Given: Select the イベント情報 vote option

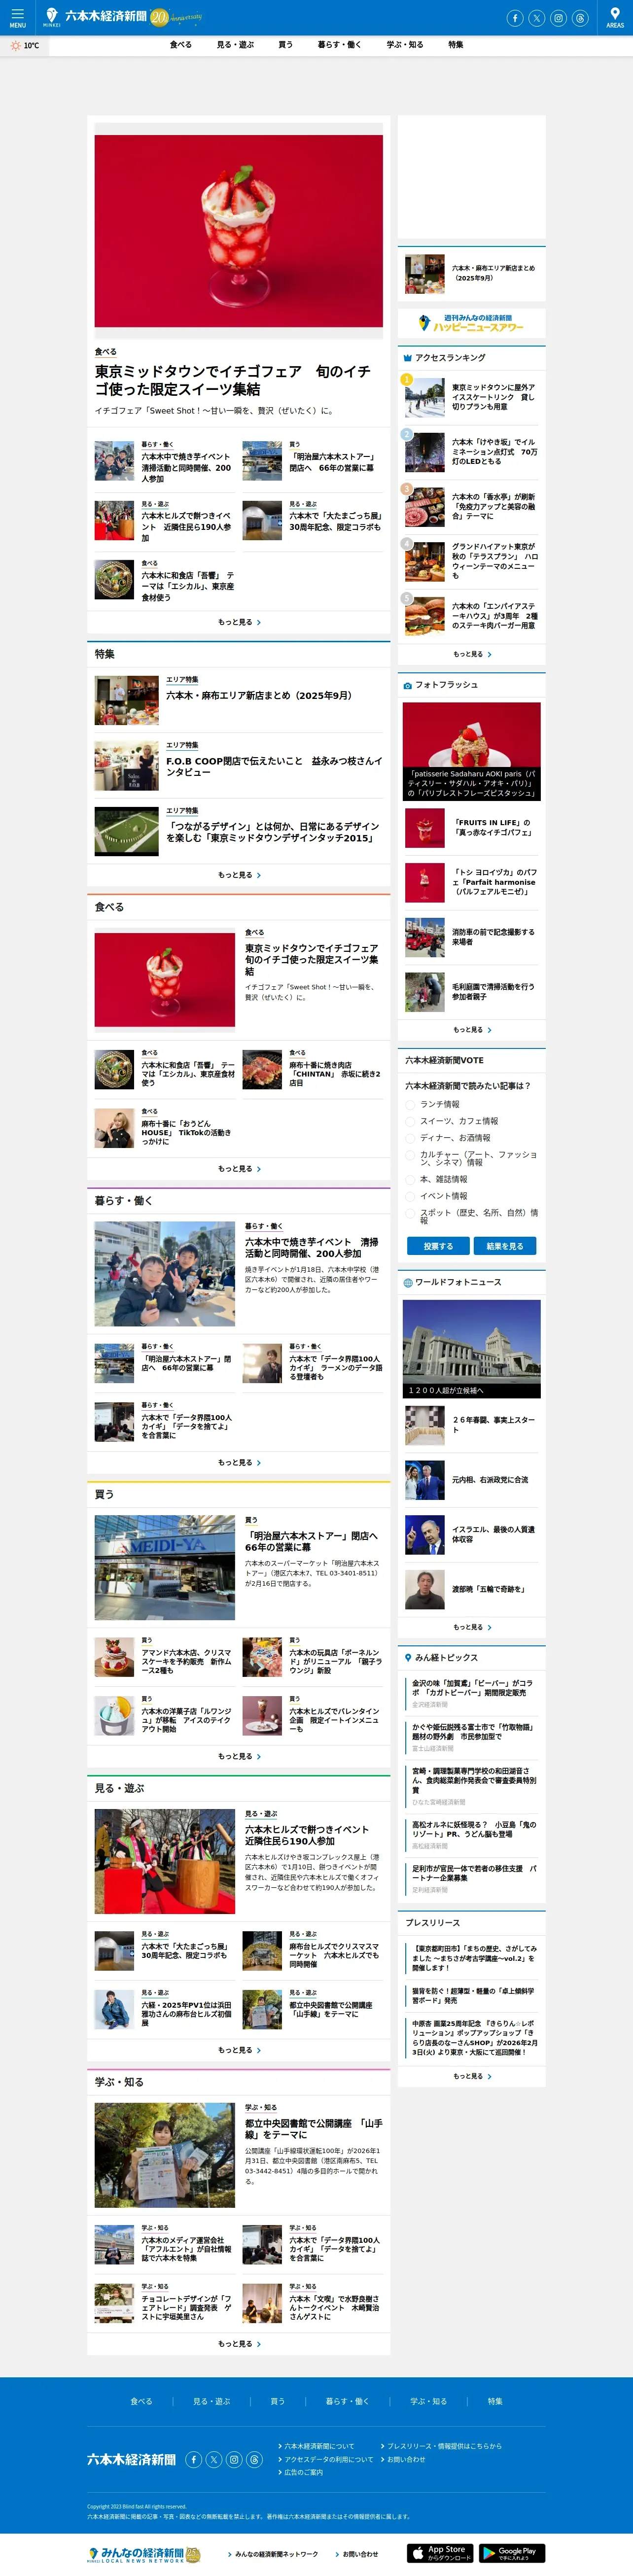Looking at the screenshot, I should click(410, 1196).
